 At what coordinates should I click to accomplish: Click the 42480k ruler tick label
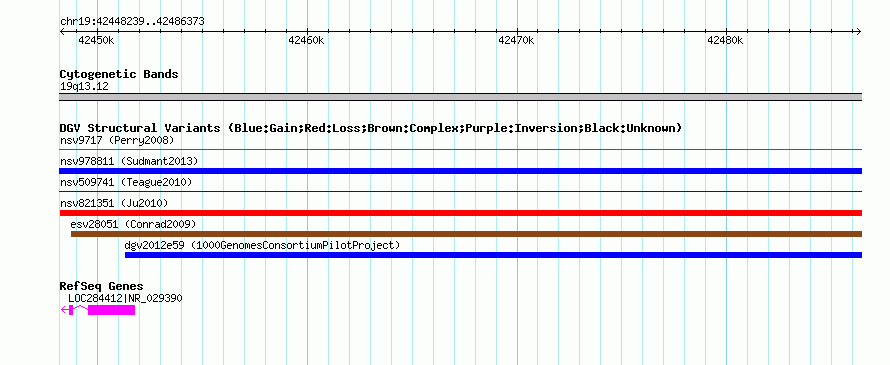pyautogui.click(x=725, y=40)
